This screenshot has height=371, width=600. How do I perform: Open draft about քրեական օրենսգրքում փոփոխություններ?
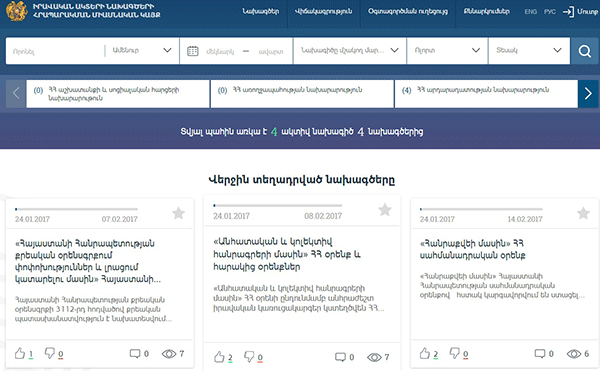pyautogui.click(x=88, y=261)
